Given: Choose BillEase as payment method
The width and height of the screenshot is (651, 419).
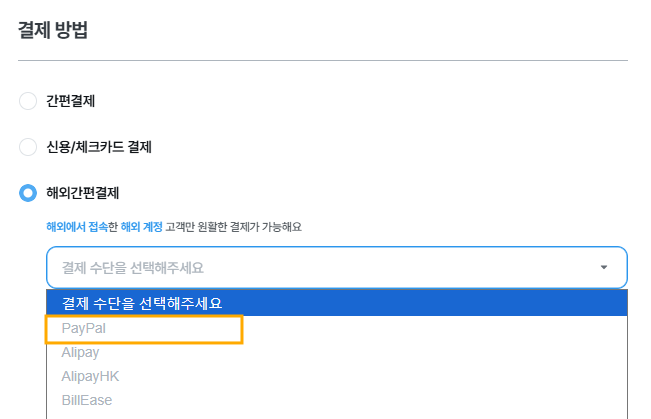Looking at the screenshot, I should pyautogui.click(x=86, y=400).
